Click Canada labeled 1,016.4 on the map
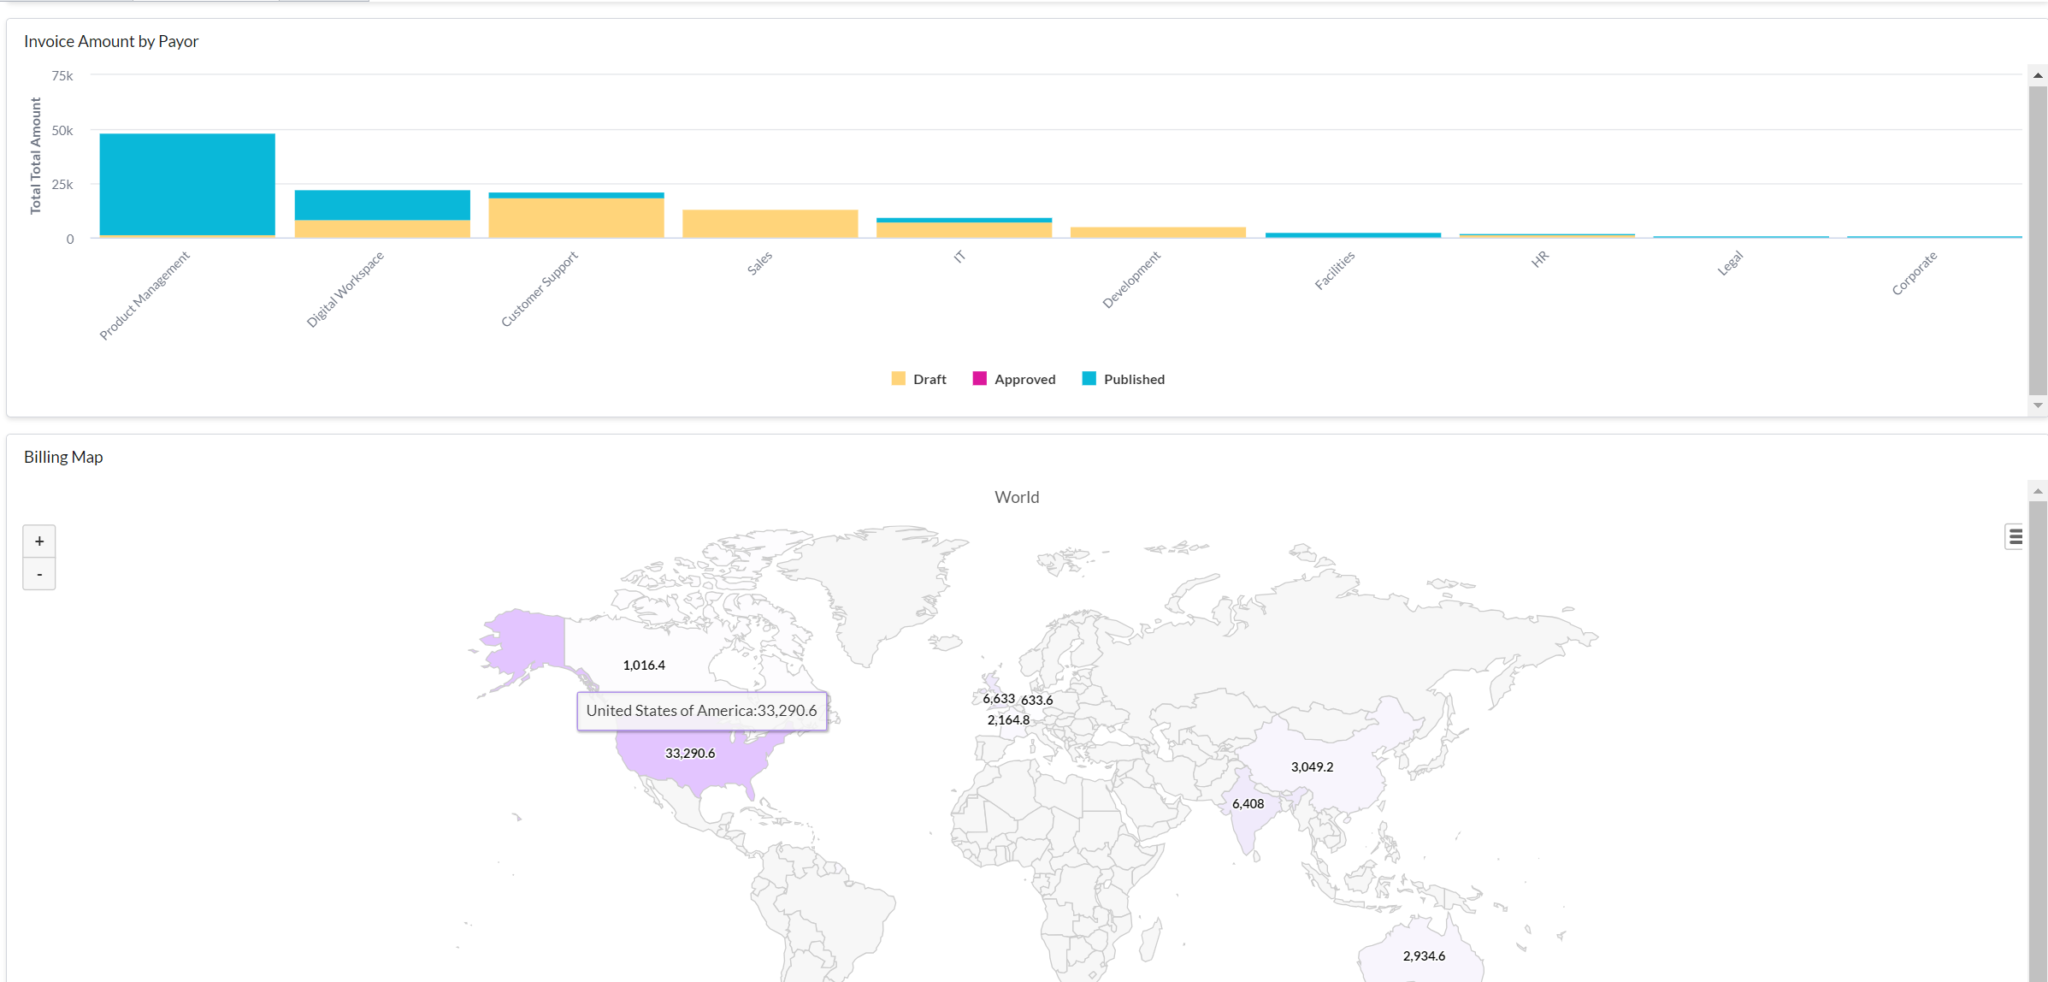This screenshot has width=2048, height=982. (660, 650)
